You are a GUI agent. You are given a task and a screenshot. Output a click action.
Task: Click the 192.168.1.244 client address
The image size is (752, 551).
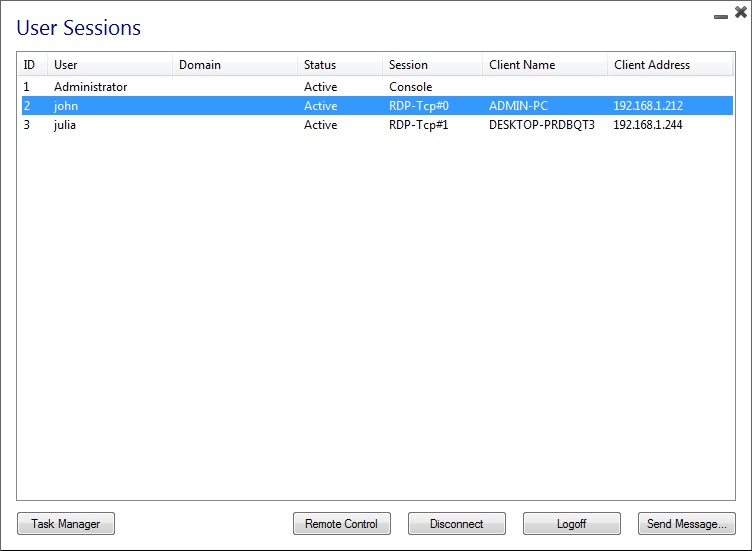[648, 125]
